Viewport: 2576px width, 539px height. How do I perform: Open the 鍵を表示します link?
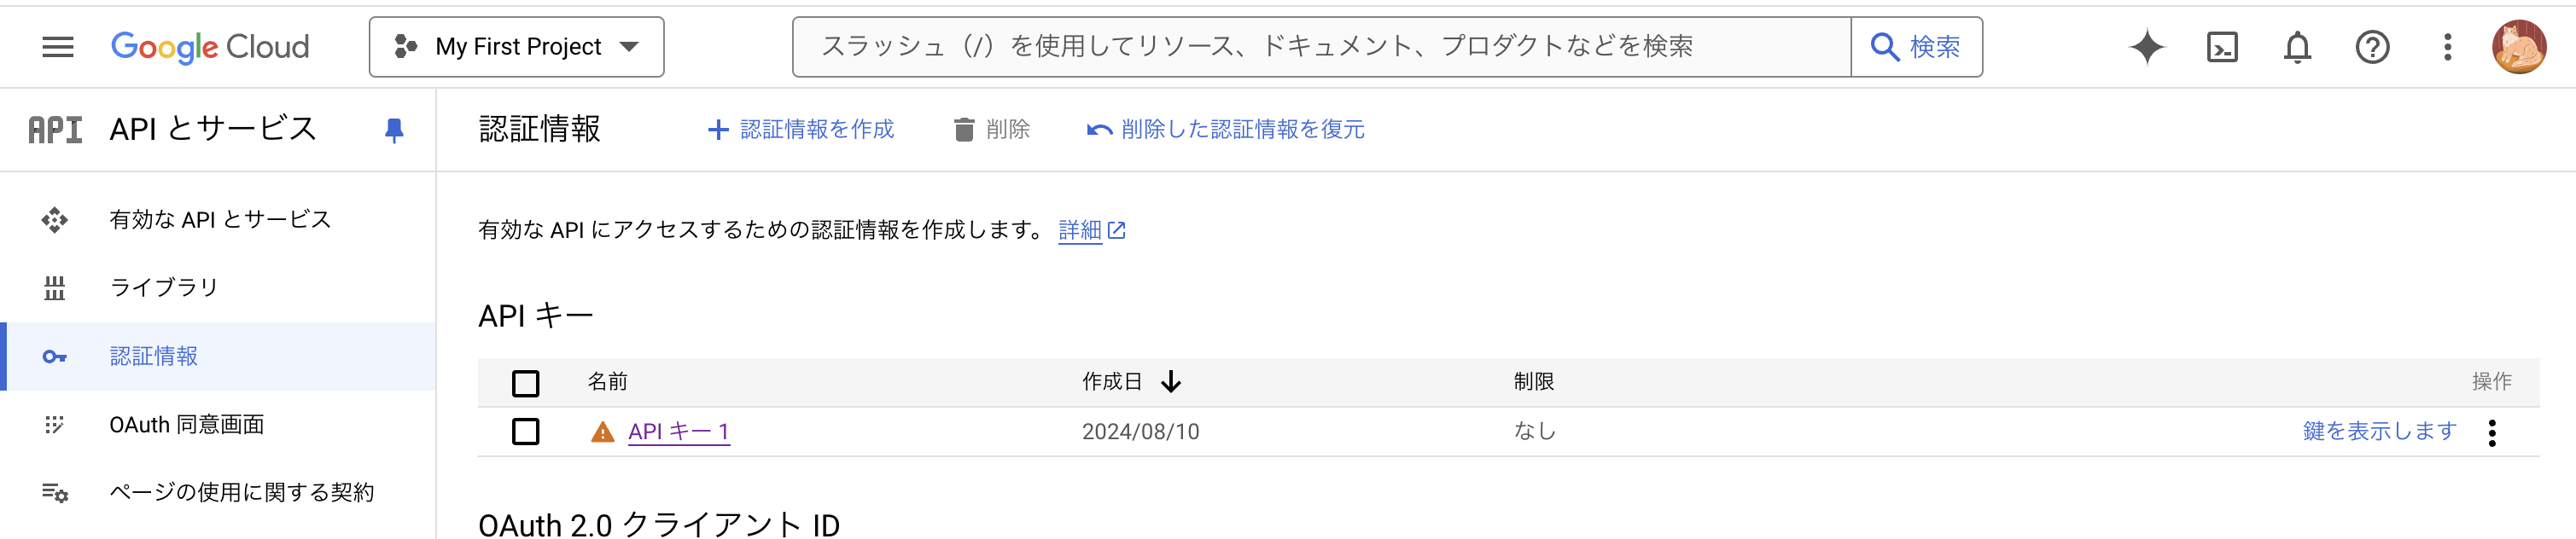(2378, 431)
